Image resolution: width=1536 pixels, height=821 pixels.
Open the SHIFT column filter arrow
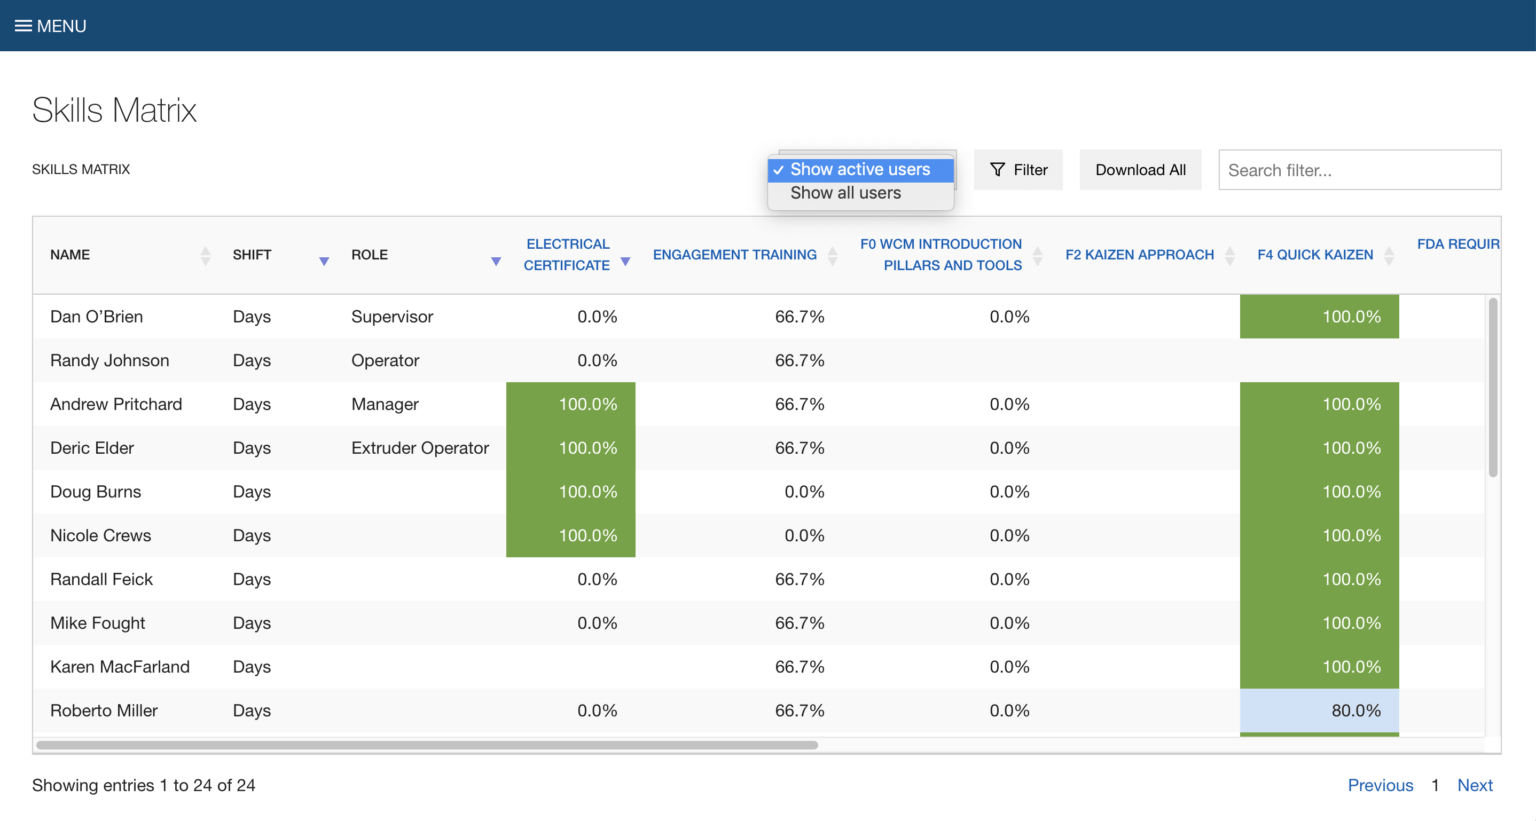click(324, 261)
